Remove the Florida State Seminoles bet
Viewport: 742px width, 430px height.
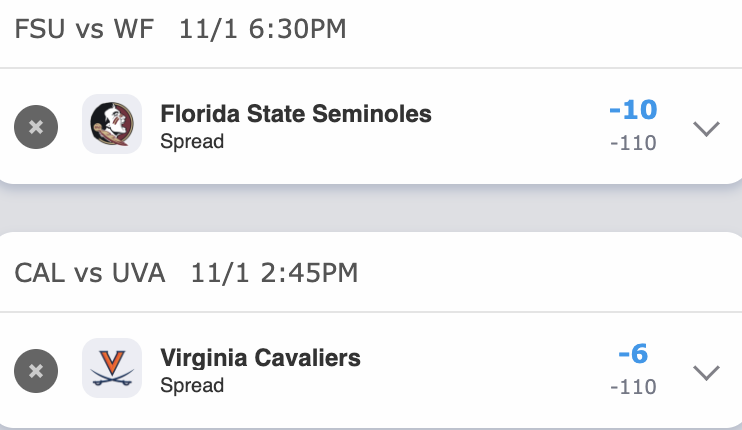36,127
